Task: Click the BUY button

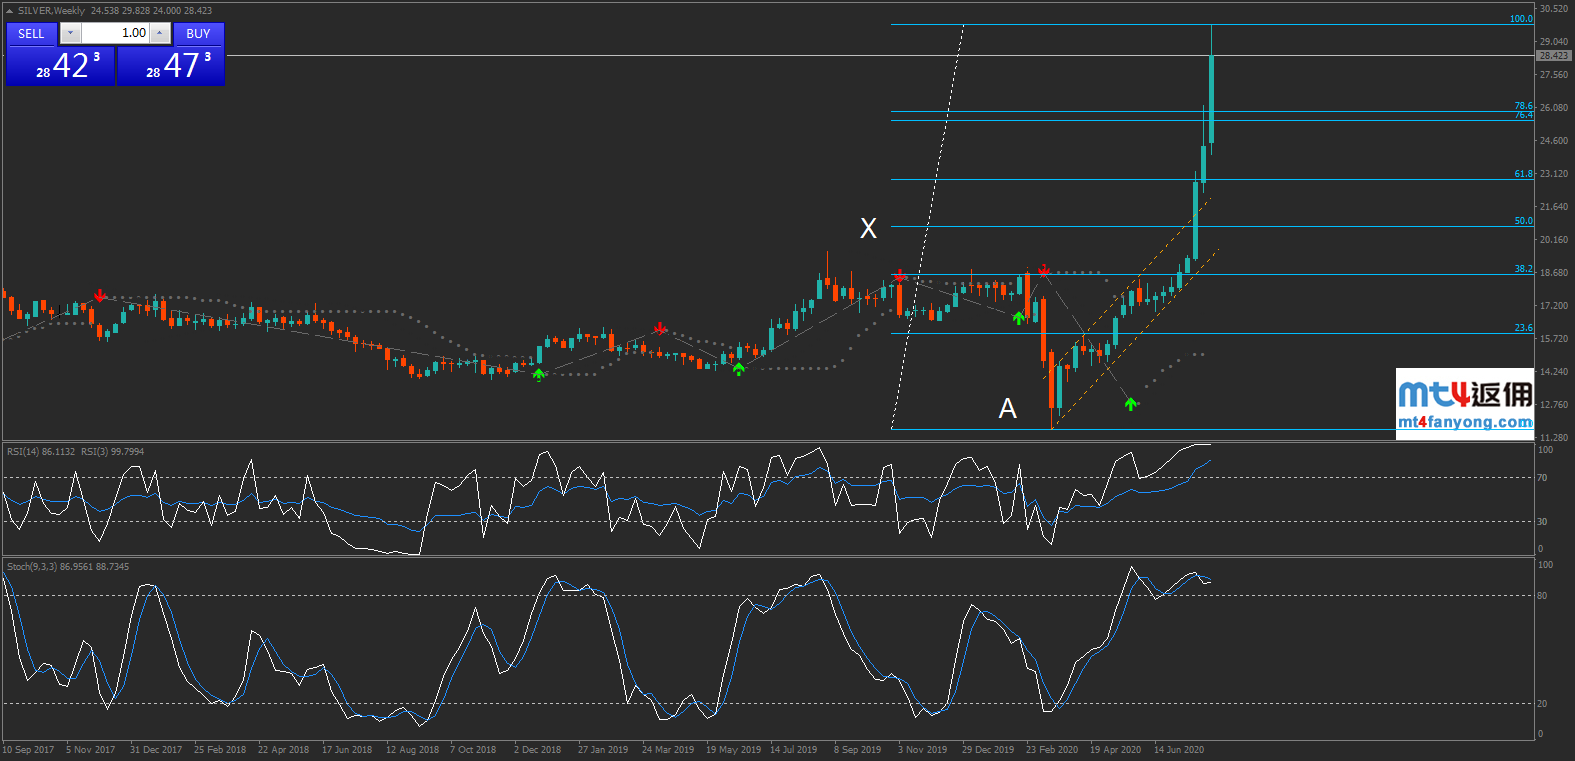Action: pyautogui.click(x=198, y=33)
